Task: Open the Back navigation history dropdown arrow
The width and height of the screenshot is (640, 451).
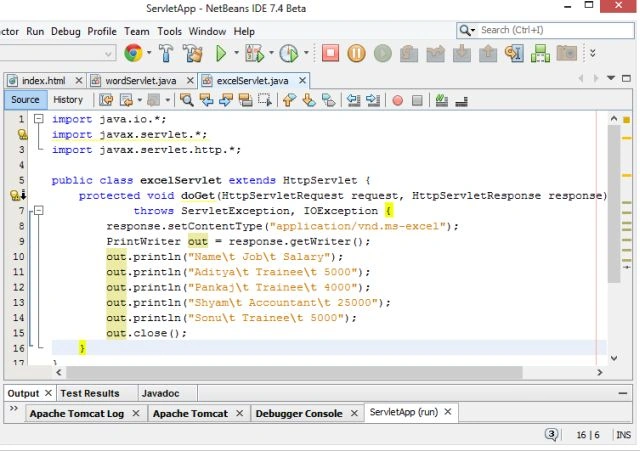Action: [x=140, y=100]
